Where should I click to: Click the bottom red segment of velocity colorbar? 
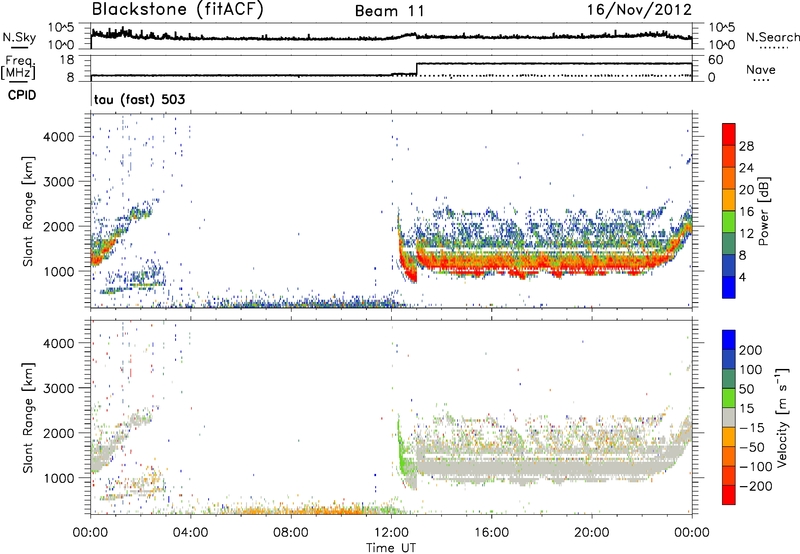coord(729,495)
